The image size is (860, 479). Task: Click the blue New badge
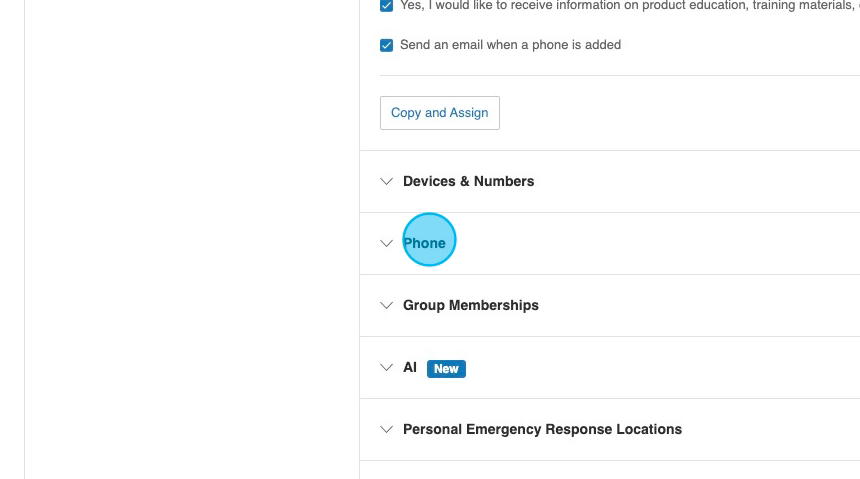click(446, 369)
